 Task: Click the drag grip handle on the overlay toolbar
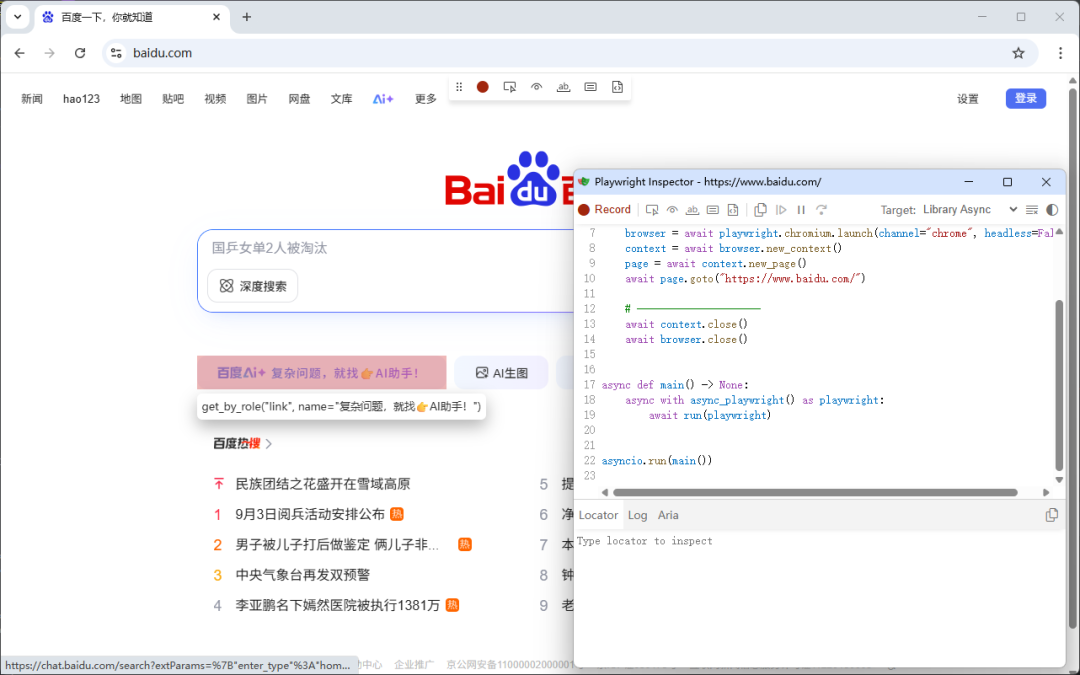[x=459, y=87]
